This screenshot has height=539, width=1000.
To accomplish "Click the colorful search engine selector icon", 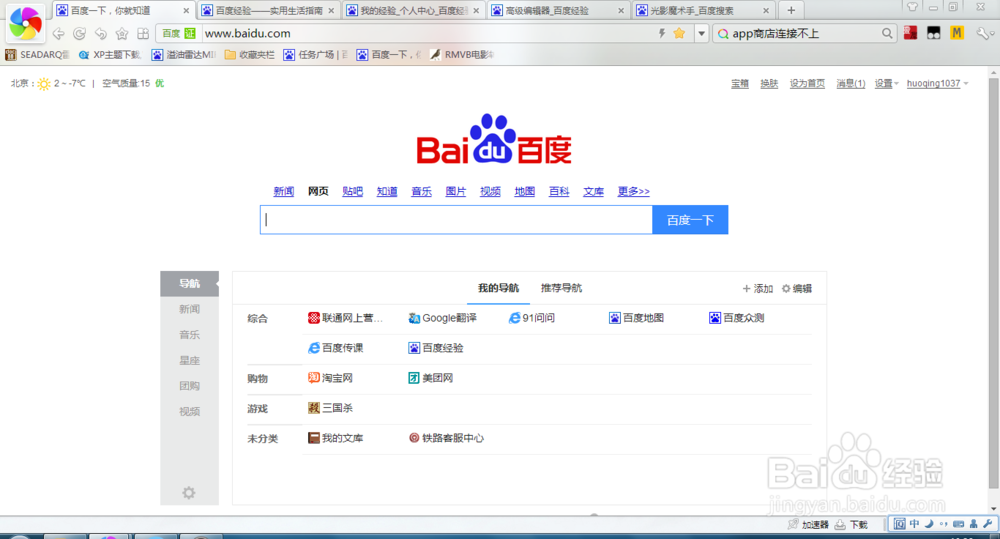I will 723,34.
